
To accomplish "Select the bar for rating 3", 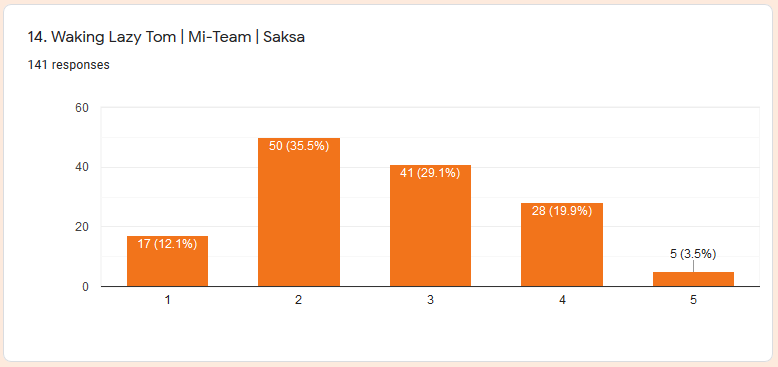I will pyautogui.click(x=430, y=225).
